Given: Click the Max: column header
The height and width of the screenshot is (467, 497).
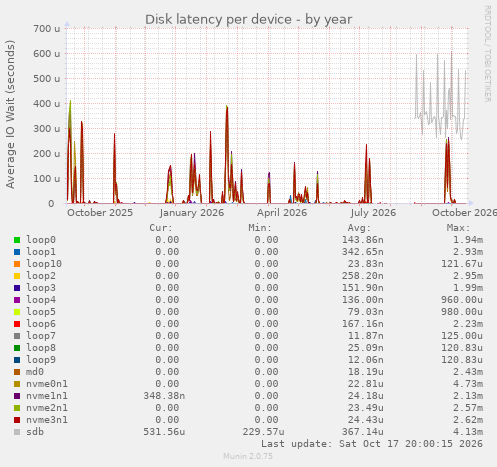Looking at the screenshot, I should [459, 228].
